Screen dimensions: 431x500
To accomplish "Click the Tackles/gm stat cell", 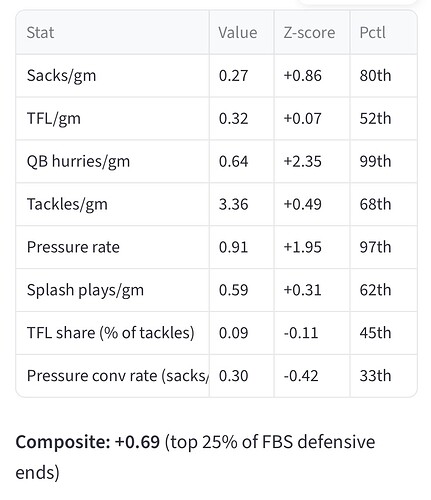I will pyautogui.click(x=112, y=204).
